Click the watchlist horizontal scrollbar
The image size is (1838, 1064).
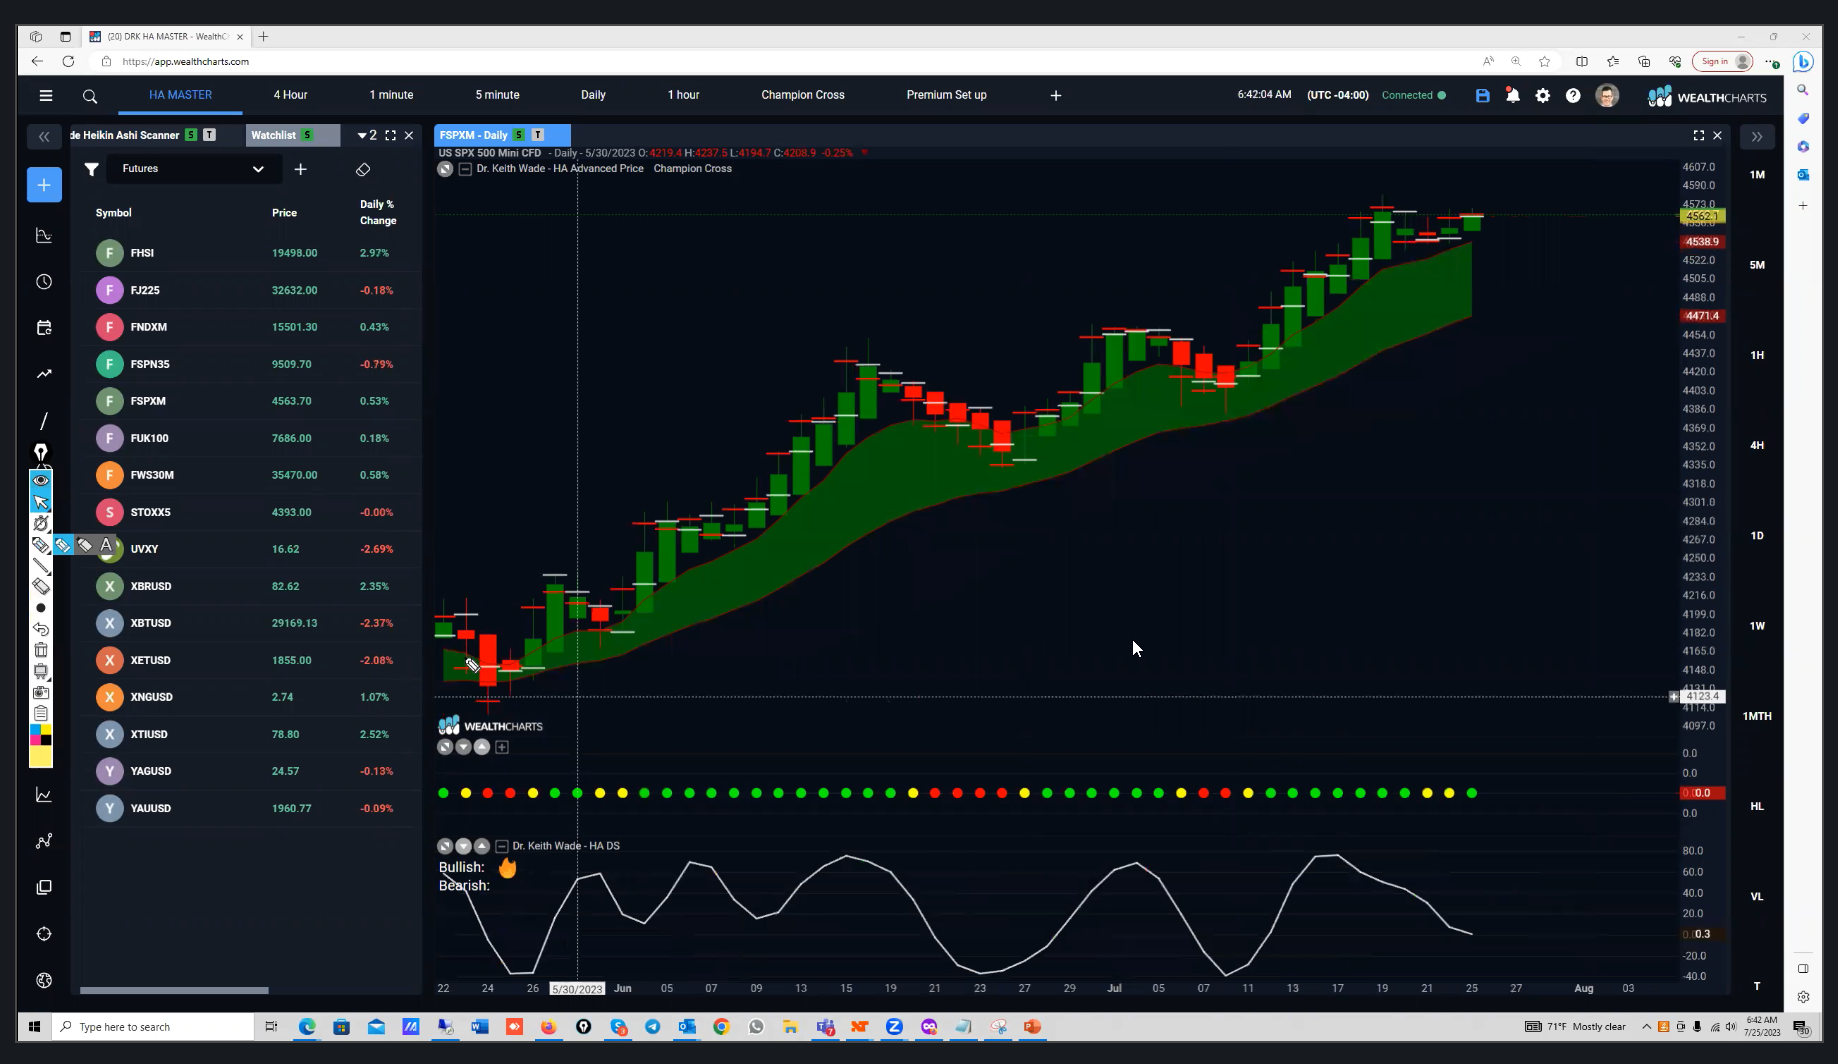click(174, 991)
